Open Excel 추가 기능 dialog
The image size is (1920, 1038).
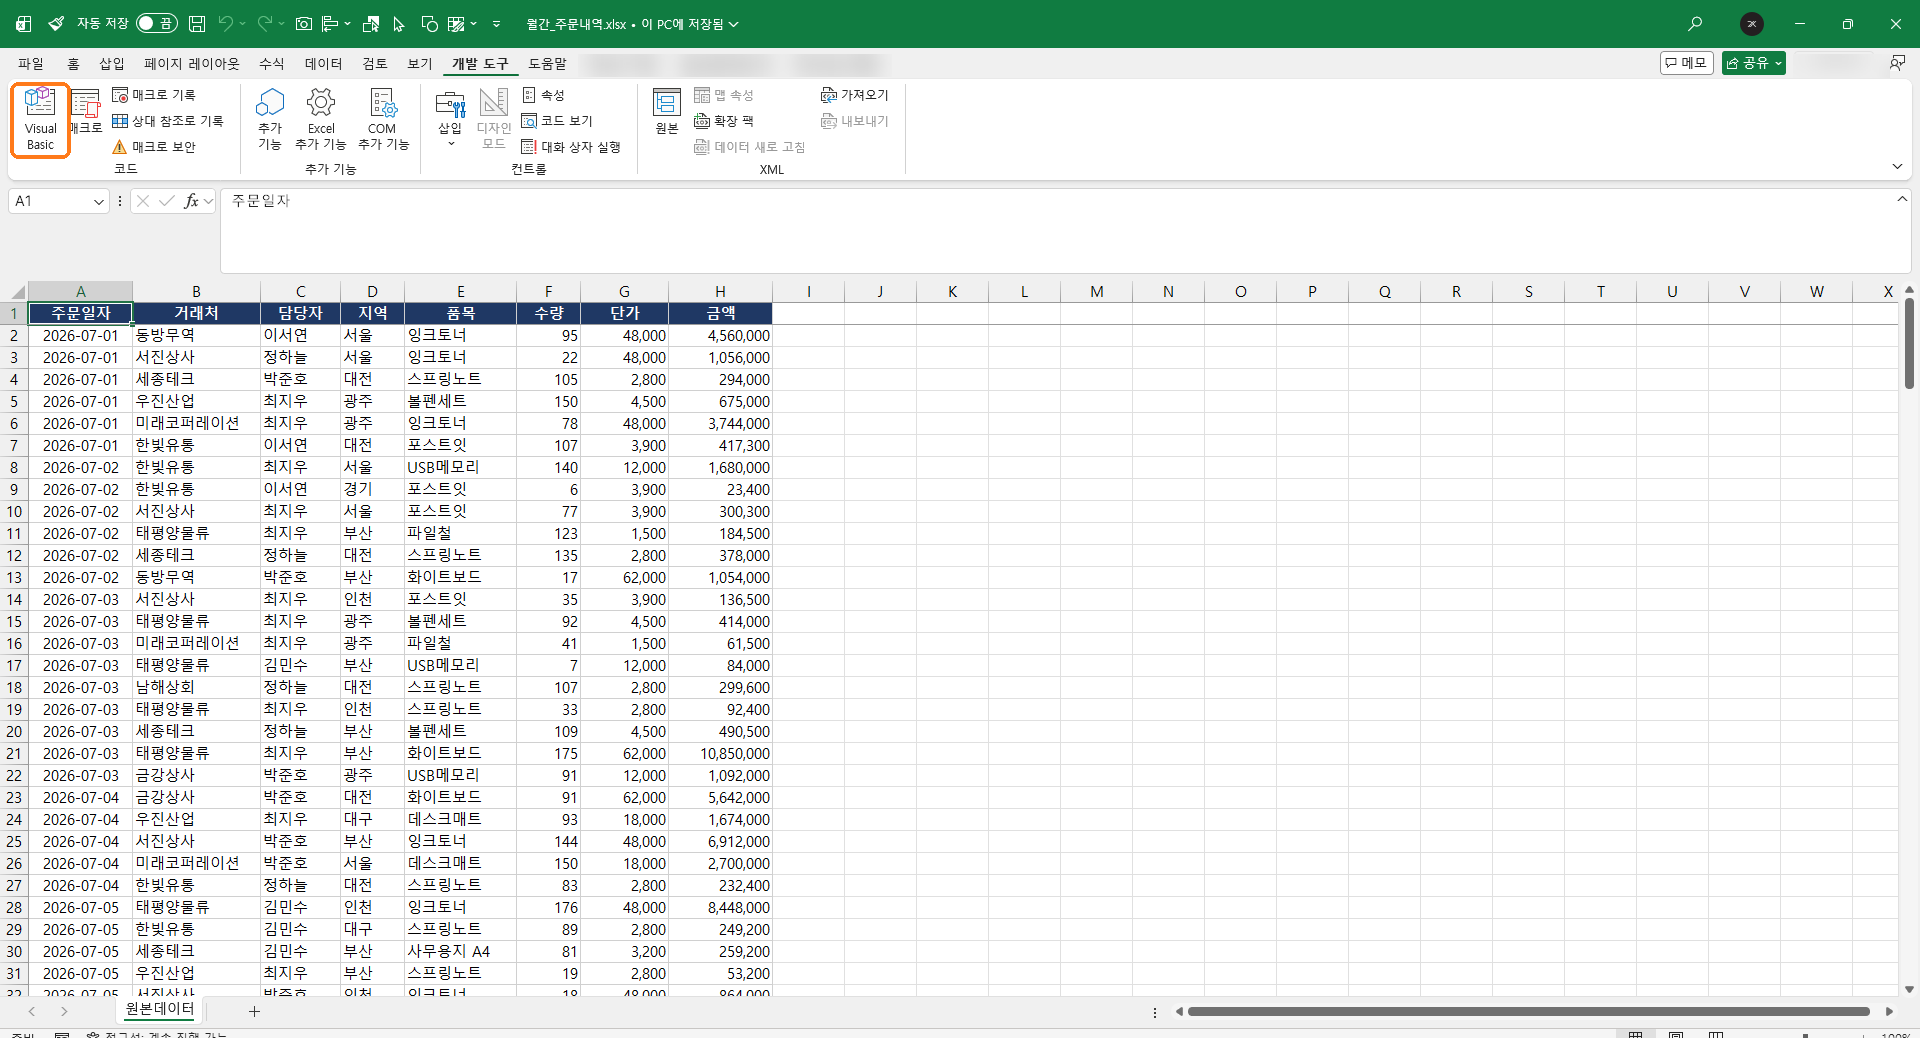point(321,120)
